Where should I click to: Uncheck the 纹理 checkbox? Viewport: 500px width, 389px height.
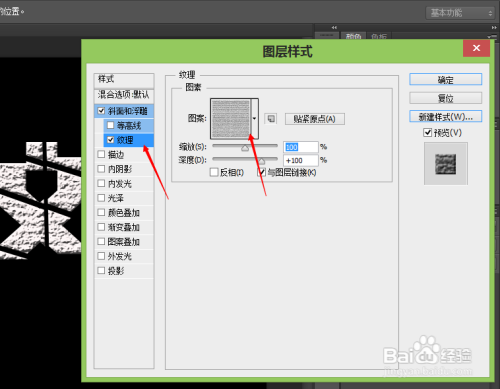point(111,140)
